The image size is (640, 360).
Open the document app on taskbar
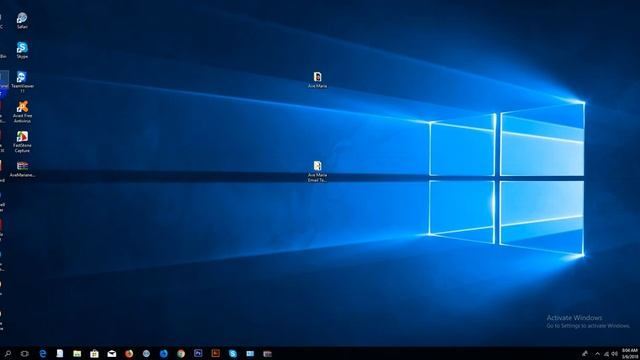tap(60, 353)
